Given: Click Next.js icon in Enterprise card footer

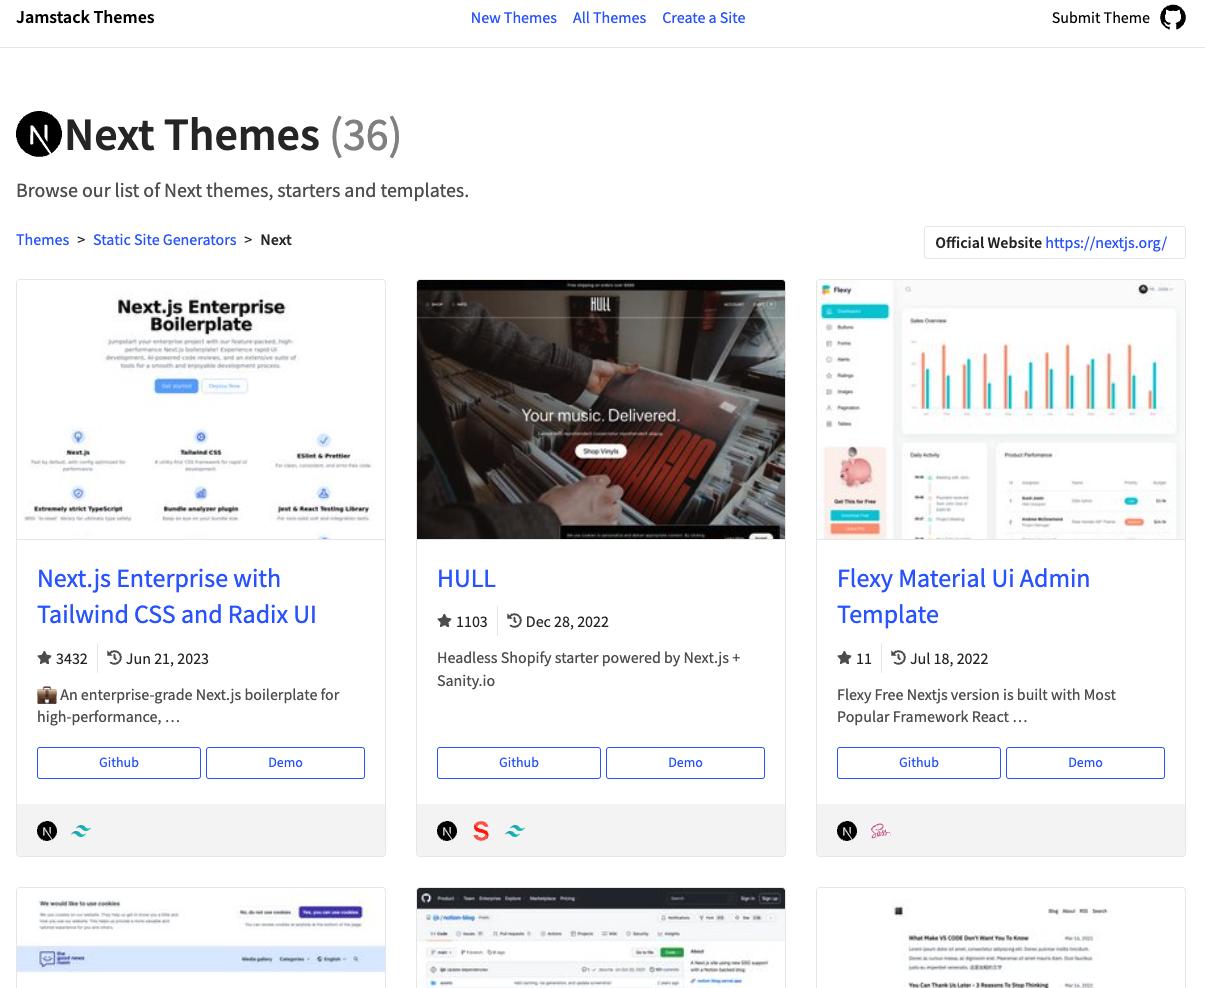Looking at the screenshot, I should pos(47,831).
